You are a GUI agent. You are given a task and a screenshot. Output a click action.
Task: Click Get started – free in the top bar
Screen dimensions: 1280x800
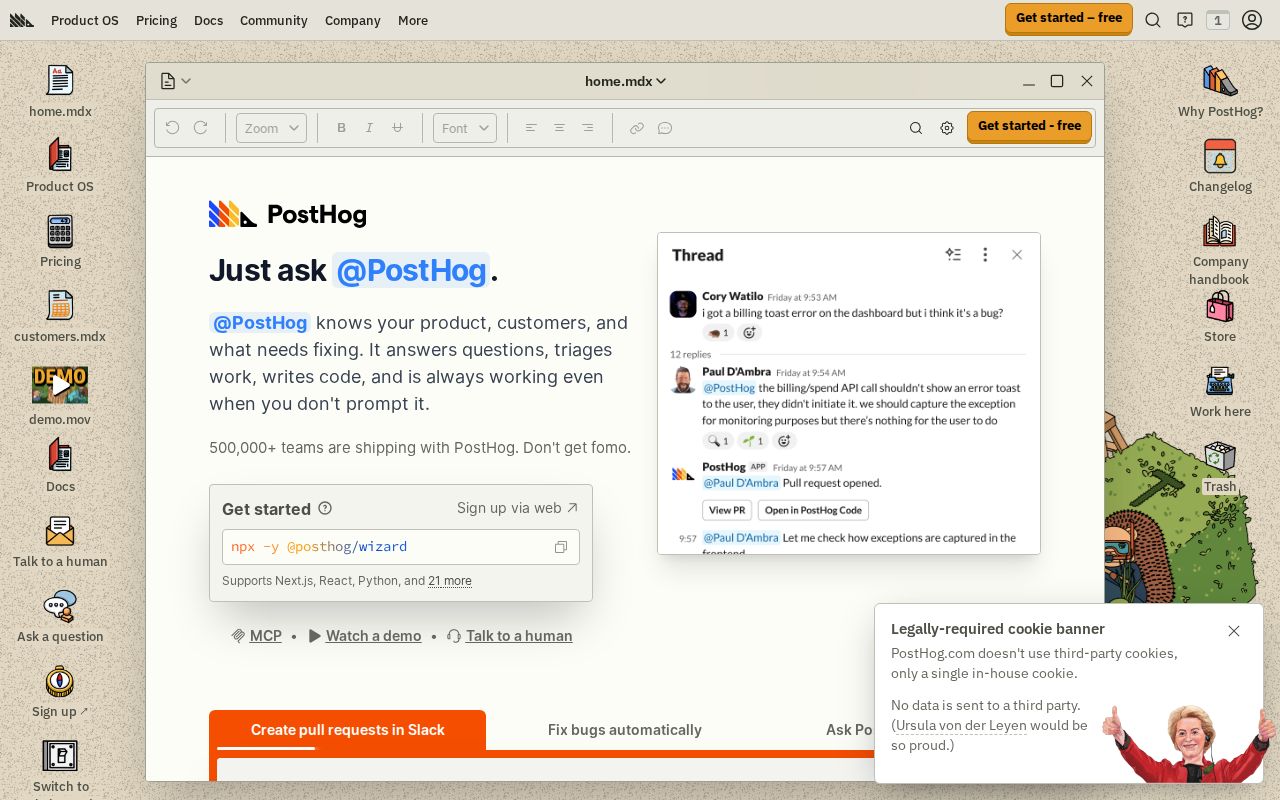tap(1069, 18)
